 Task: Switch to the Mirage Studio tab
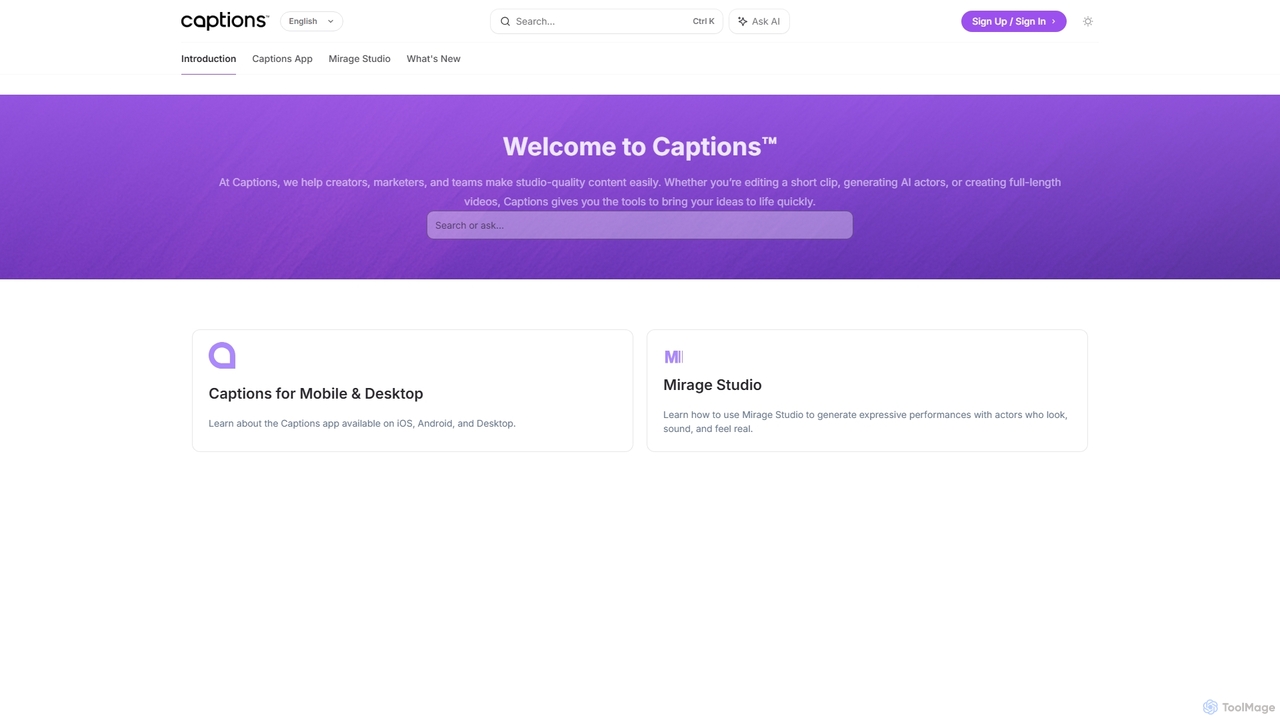pyautogui.click(x=359, y=59)
